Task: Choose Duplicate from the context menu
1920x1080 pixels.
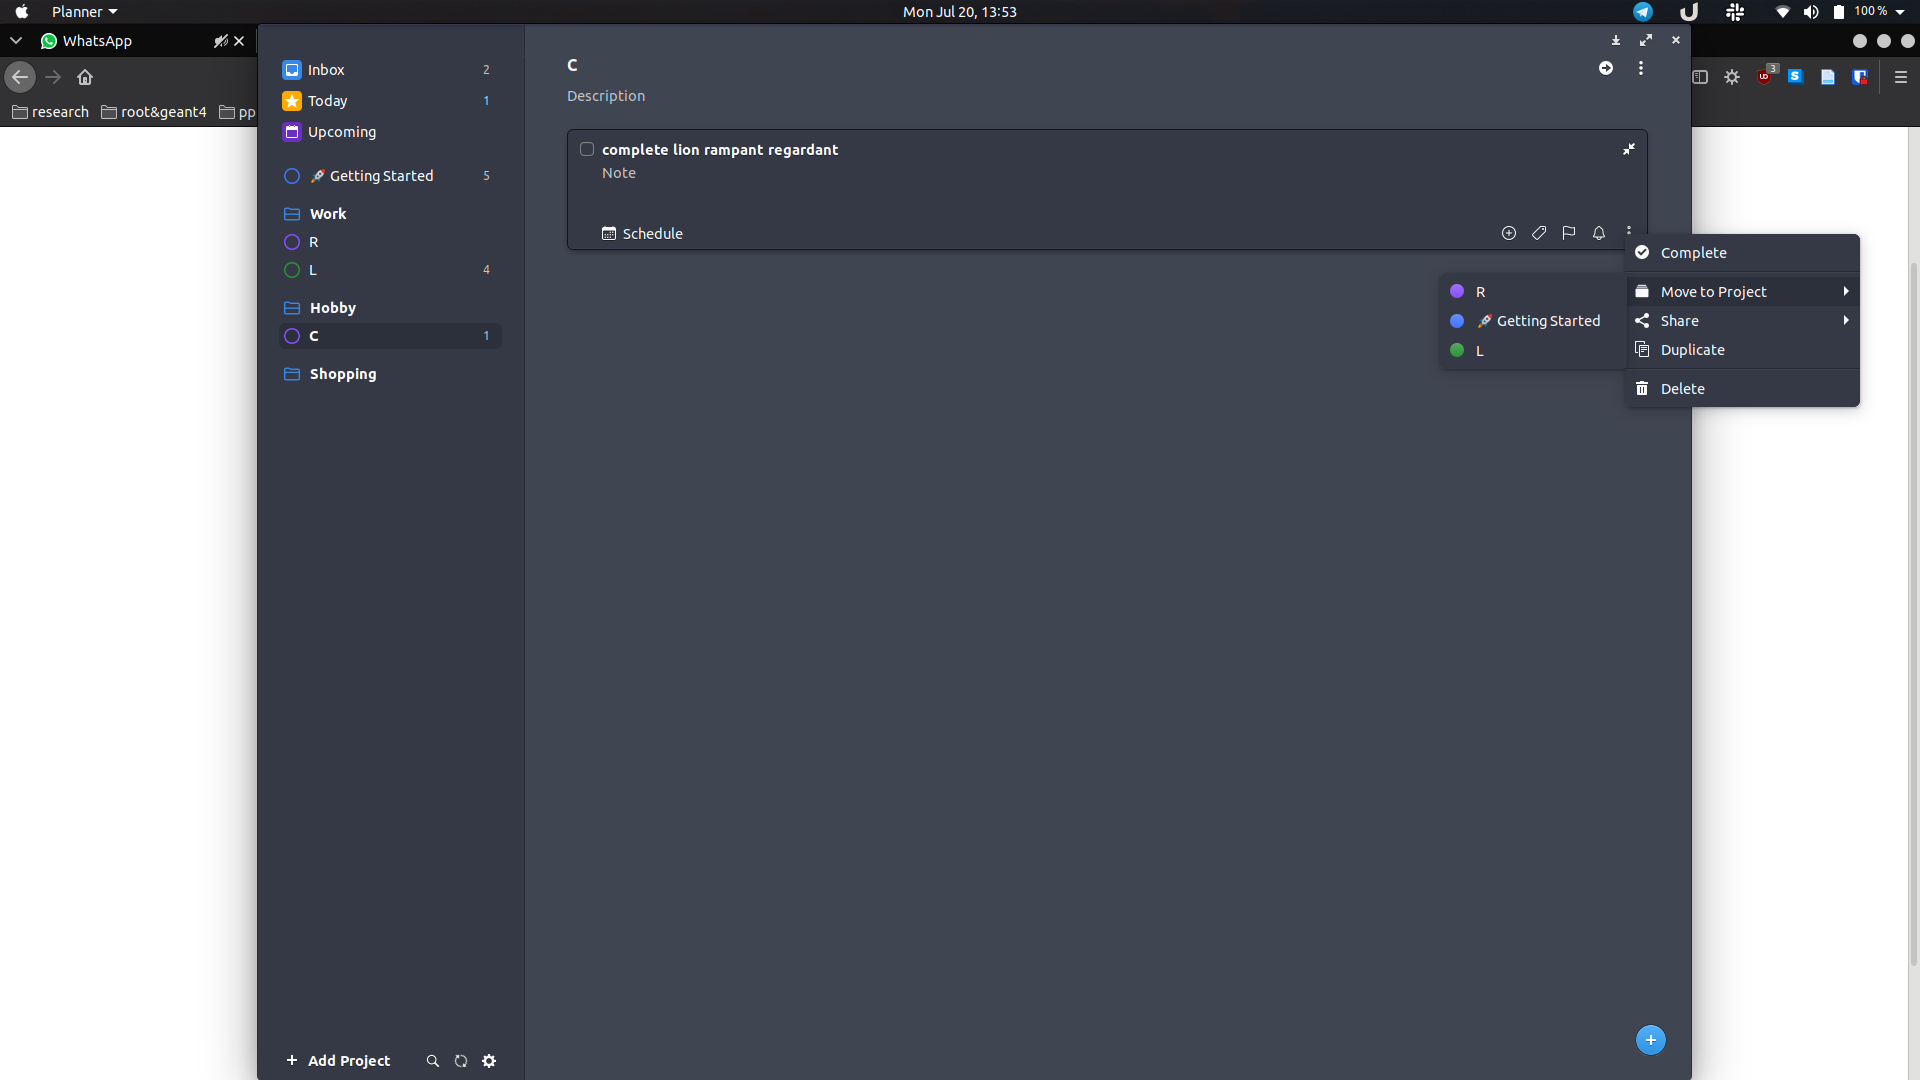Action: [x=1692, y=349]
